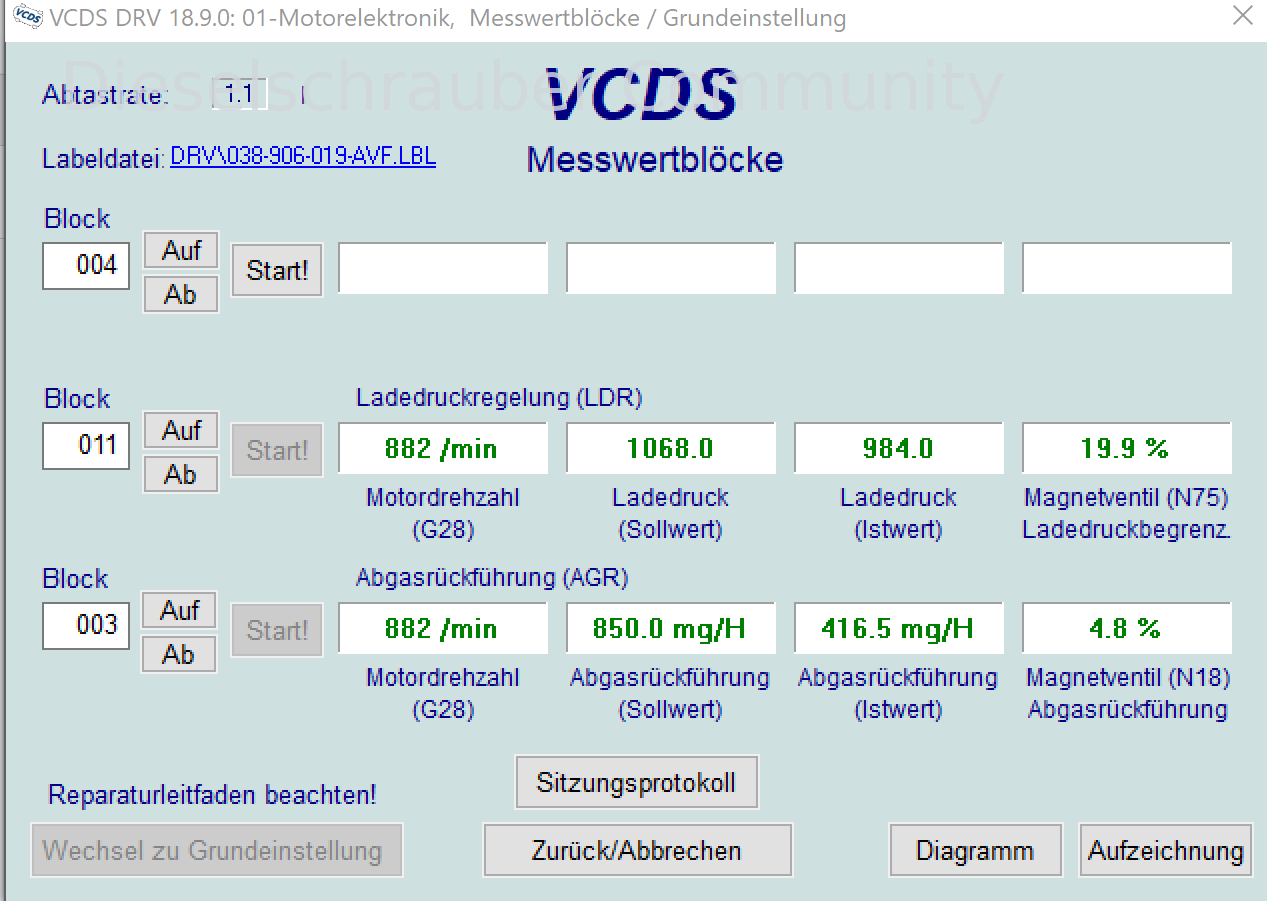Image resolution: width=1267 pixels, height=901 pixels.
Task: Click the Abtastrate value field showing 1.1
Action: (x=239, y=95)
